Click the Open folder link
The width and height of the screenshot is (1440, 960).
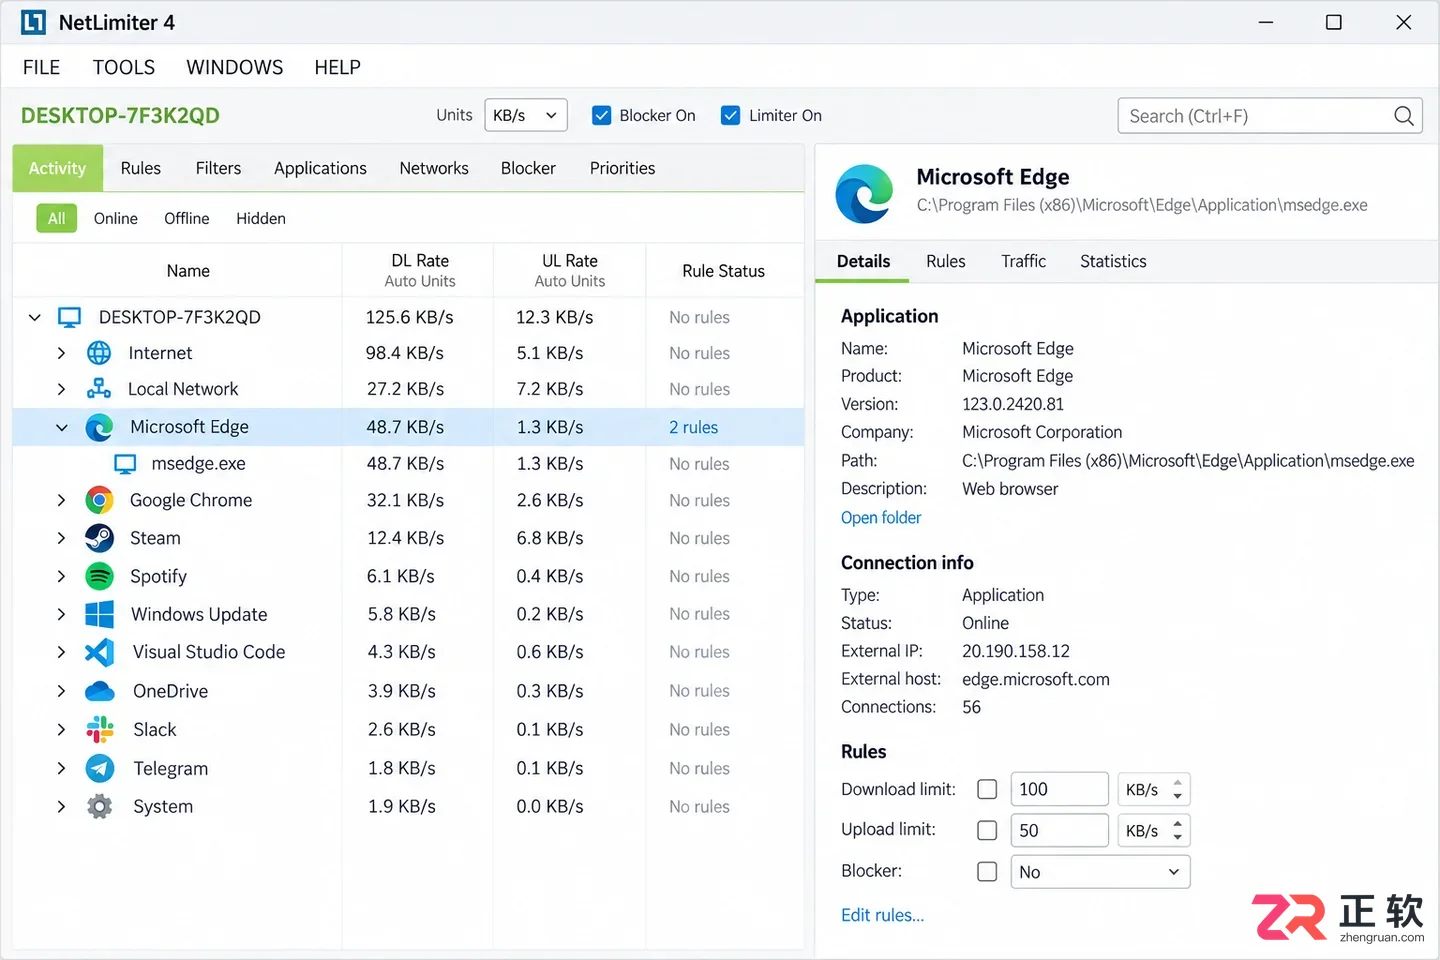[881, 518]
